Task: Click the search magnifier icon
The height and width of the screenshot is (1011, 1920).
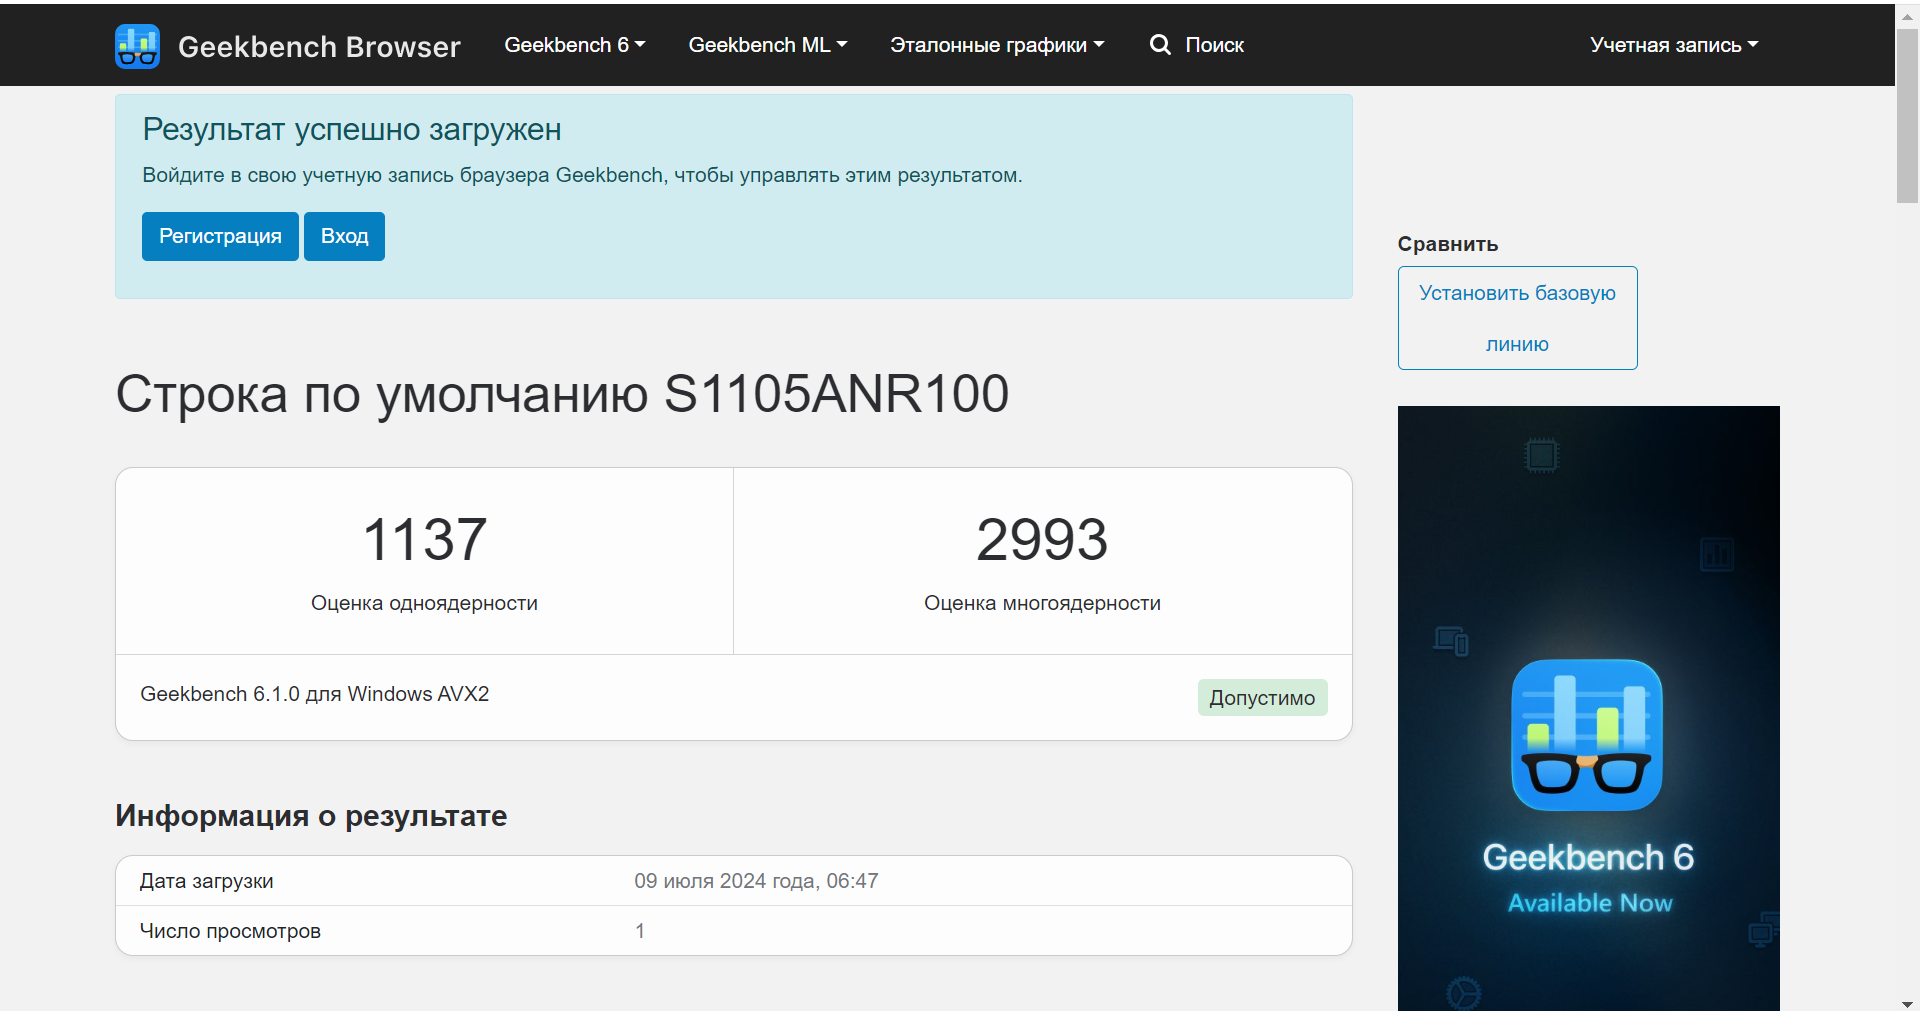Action: 1160,45
